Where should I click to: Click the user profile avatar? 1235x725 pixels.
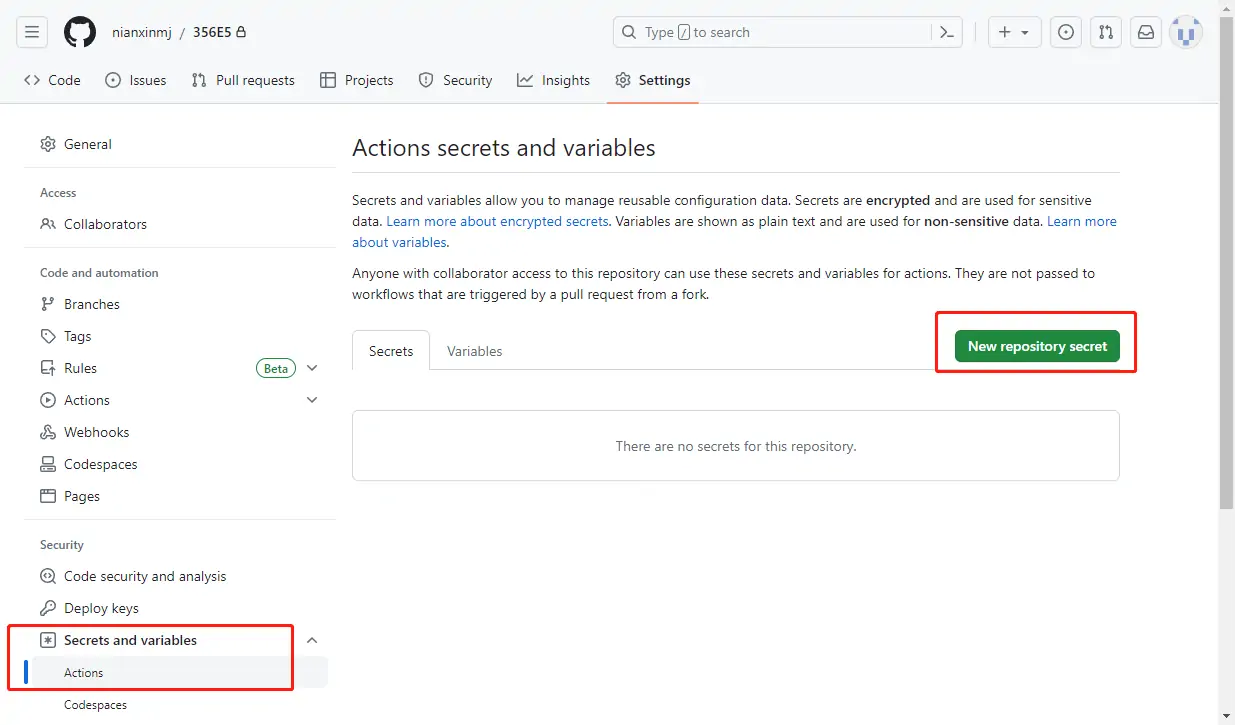1186,32
